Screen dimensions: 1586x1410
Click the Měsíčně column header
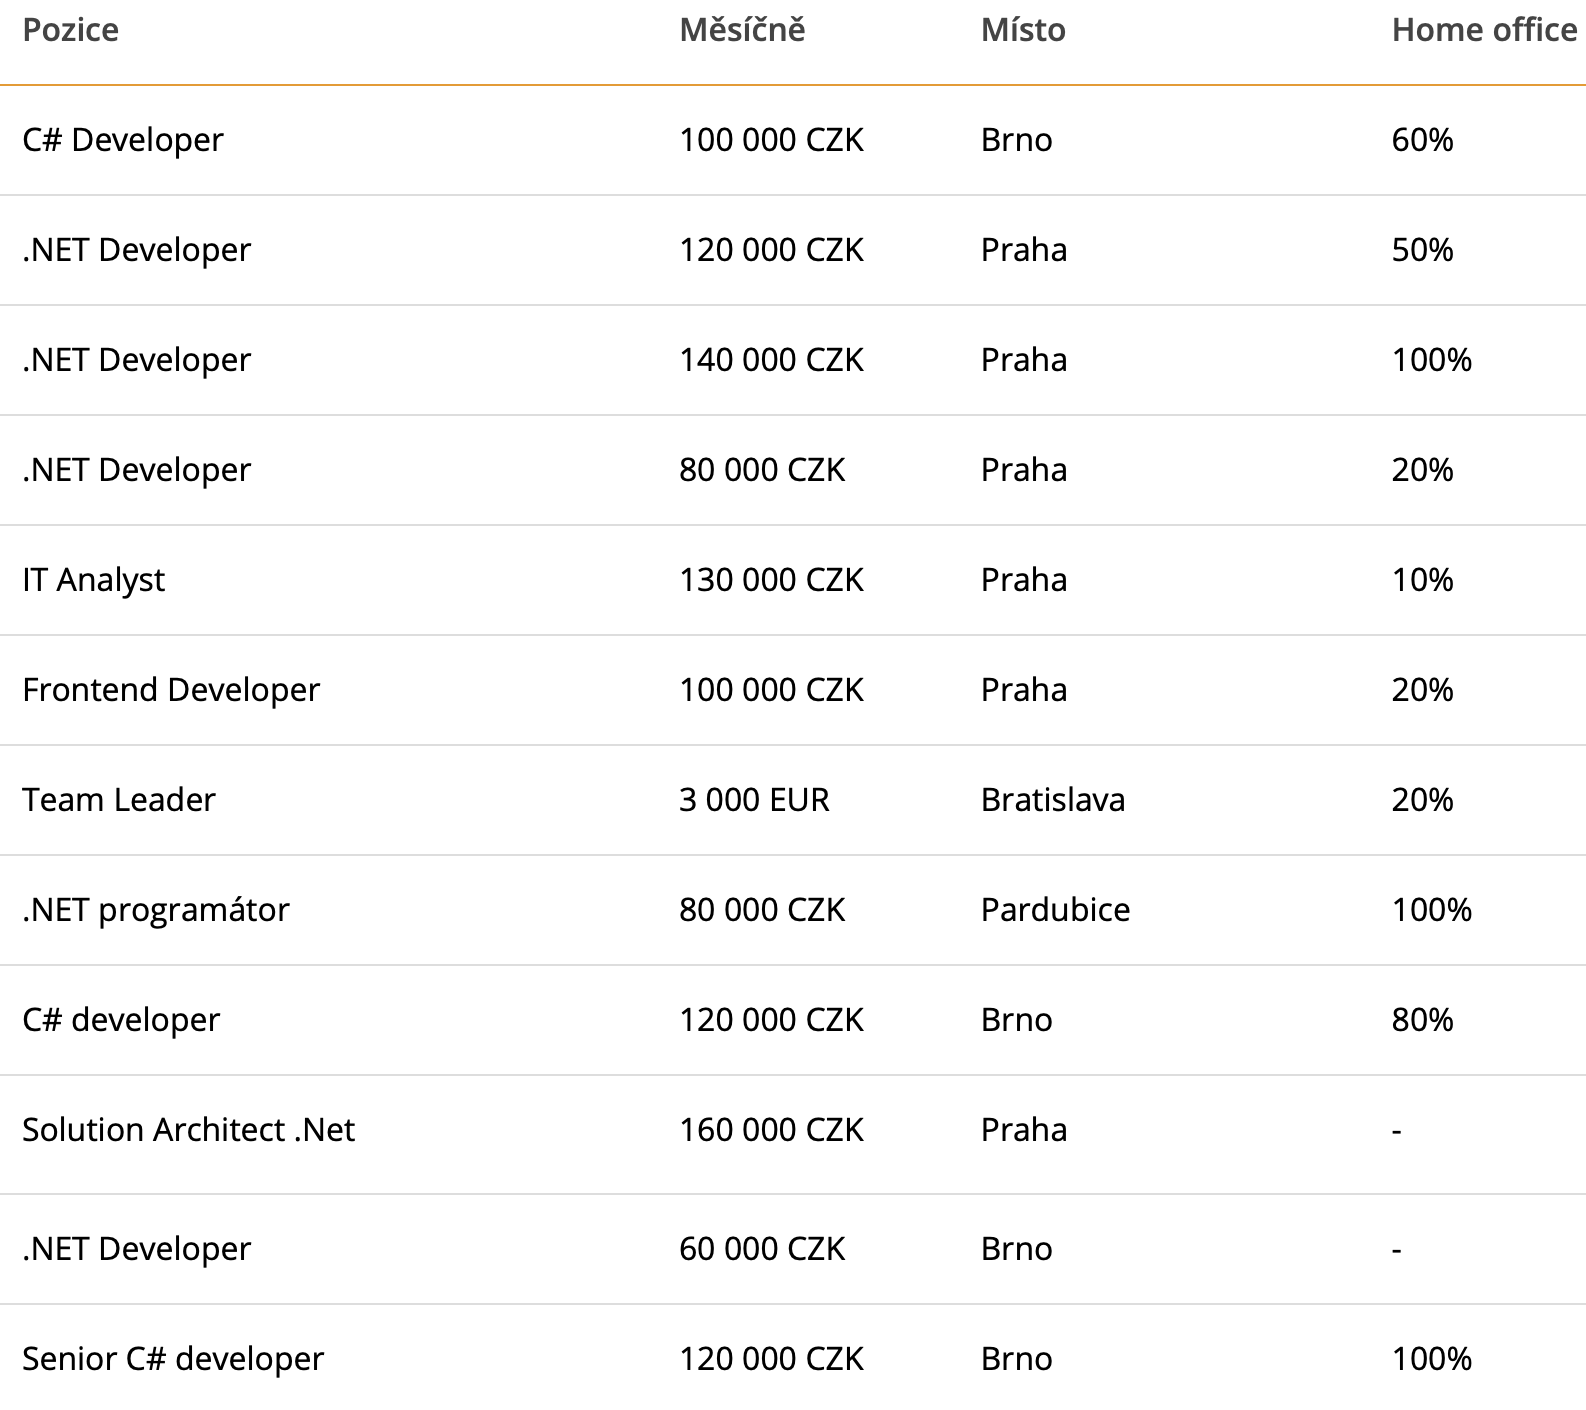pos(742,30)
